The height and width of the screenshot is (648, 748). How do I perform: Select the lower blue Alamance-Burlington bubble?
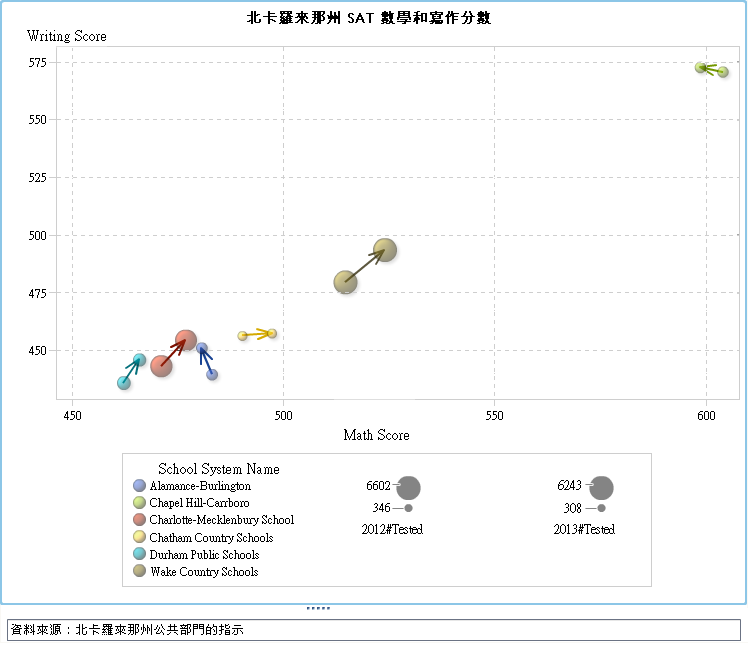212,375
